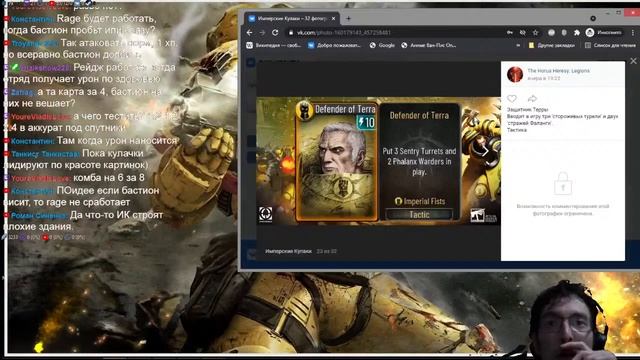Click the Tactic label on the card
This screenshot has width=640, height=360.
coord(419,215)
